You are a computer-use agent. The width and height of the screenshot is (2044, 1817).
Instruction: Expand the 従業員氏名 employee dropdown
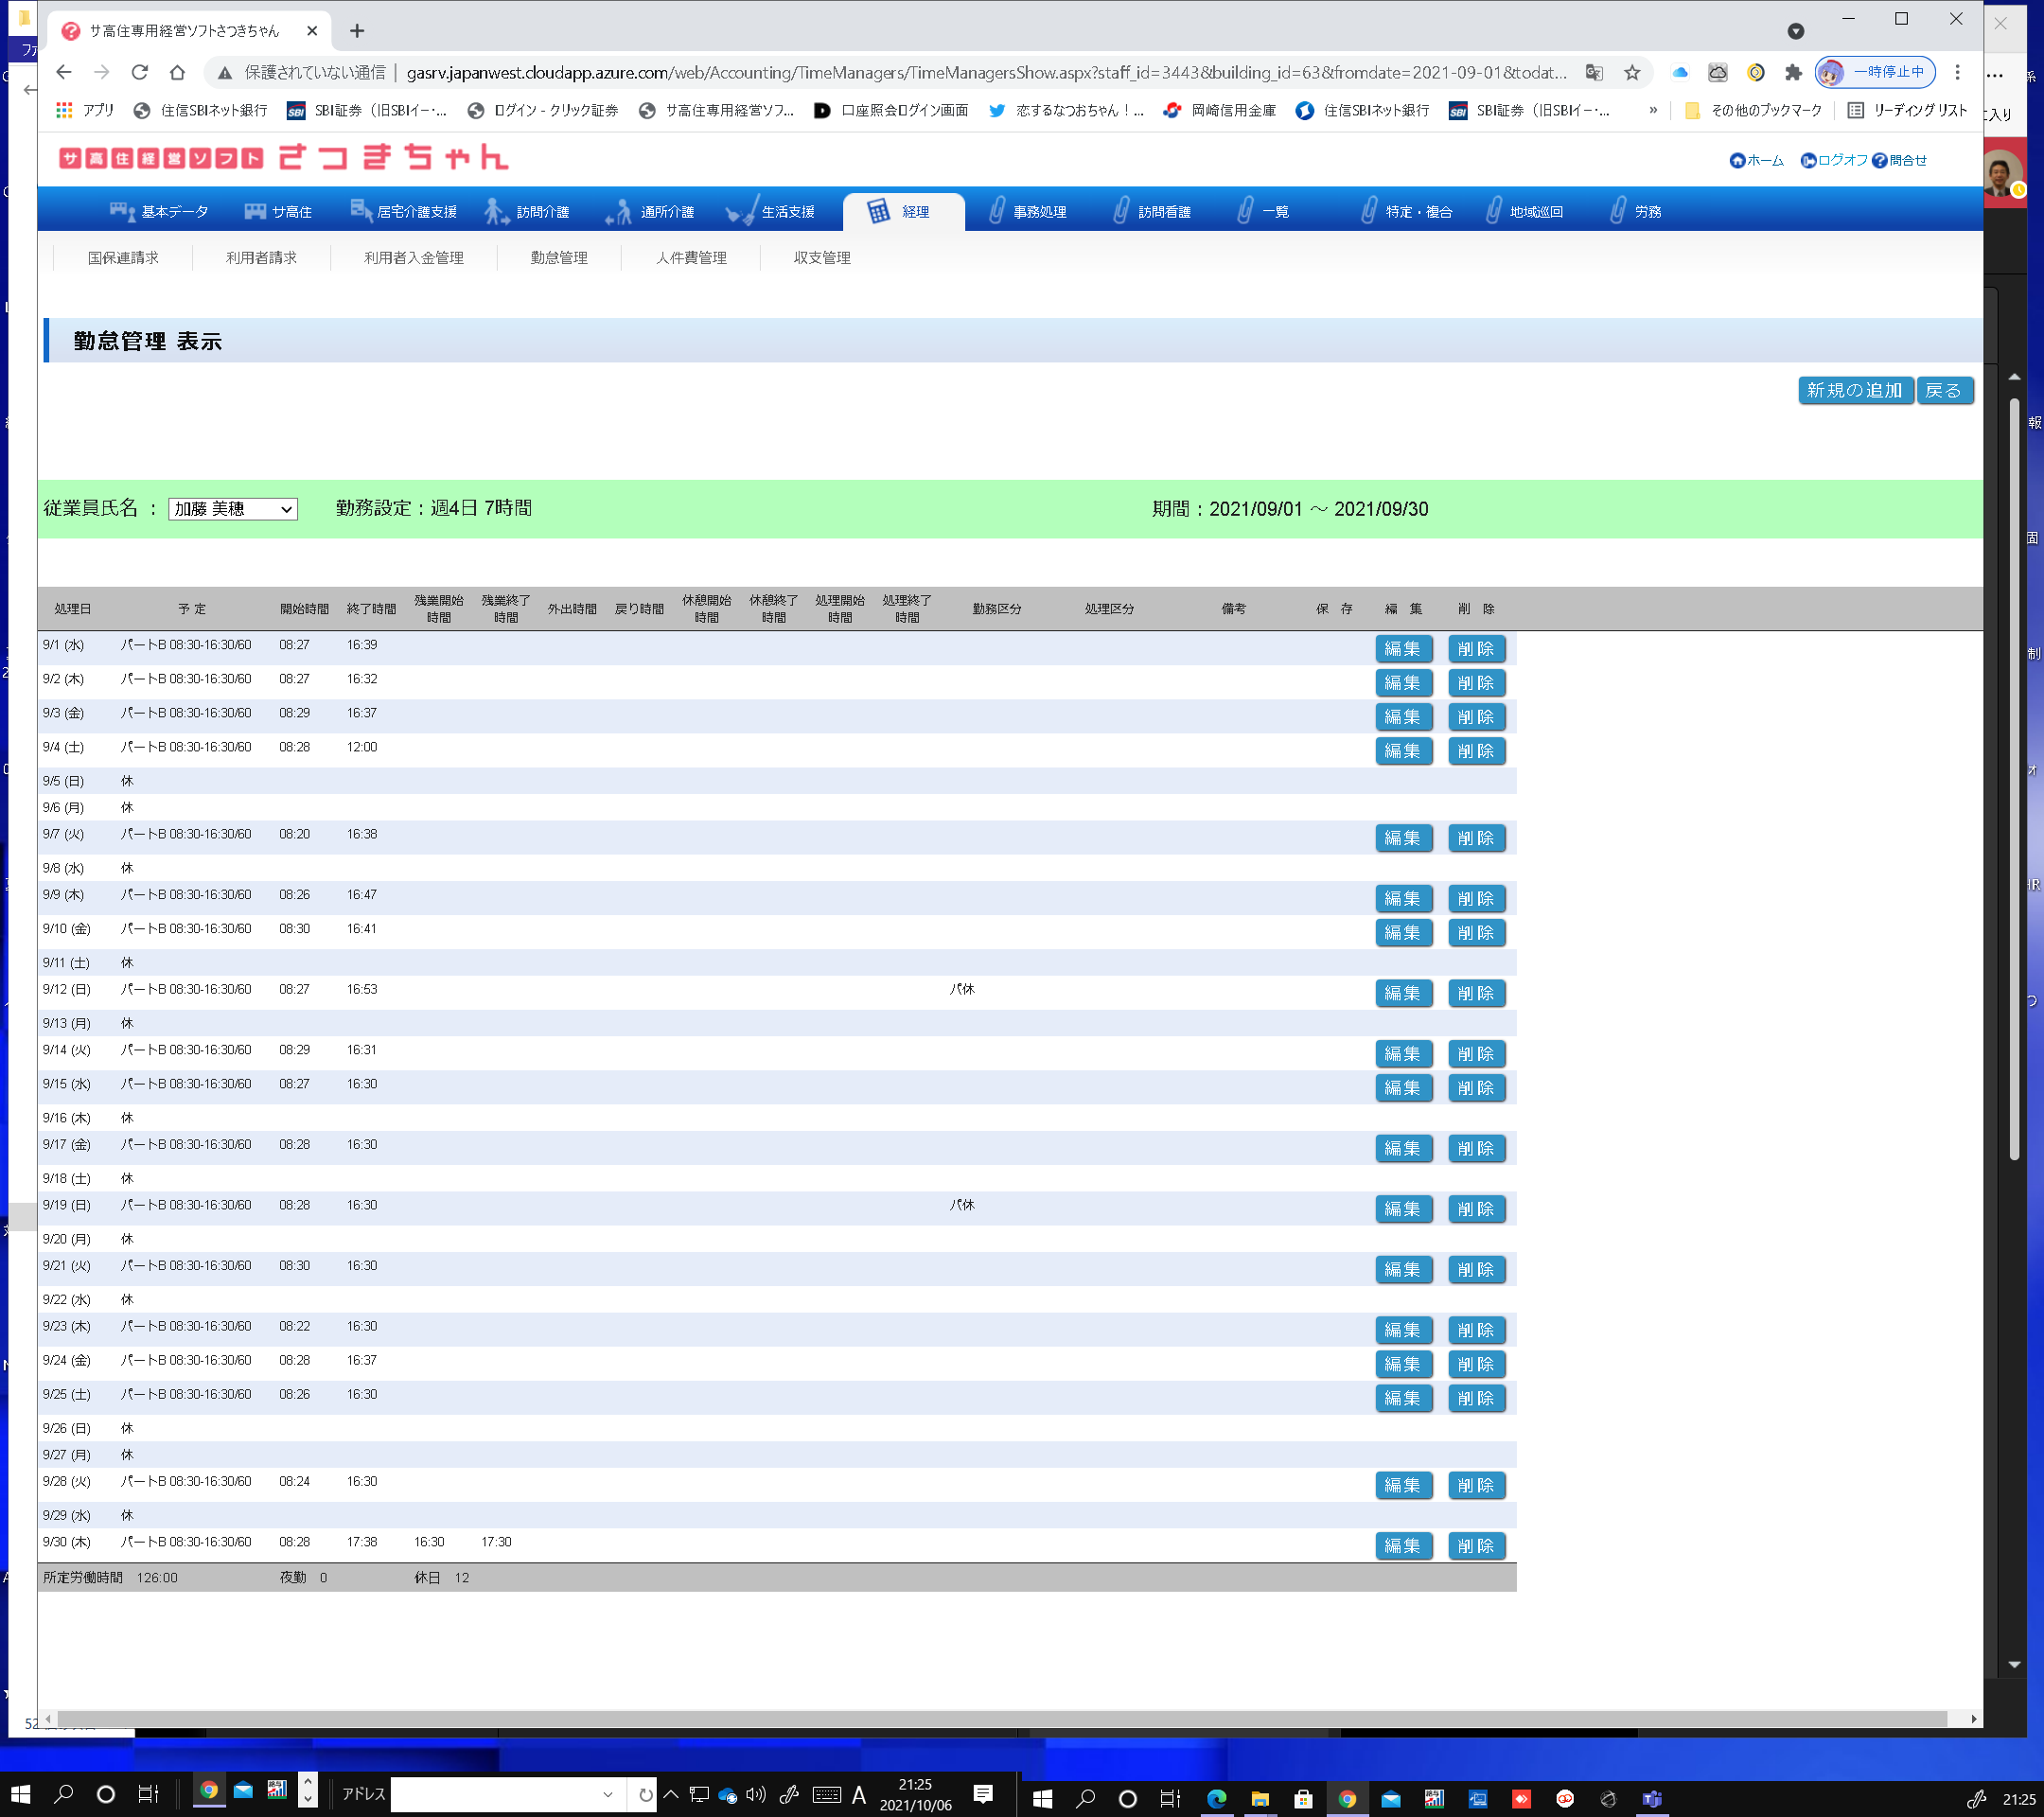(x=233, y=509)
